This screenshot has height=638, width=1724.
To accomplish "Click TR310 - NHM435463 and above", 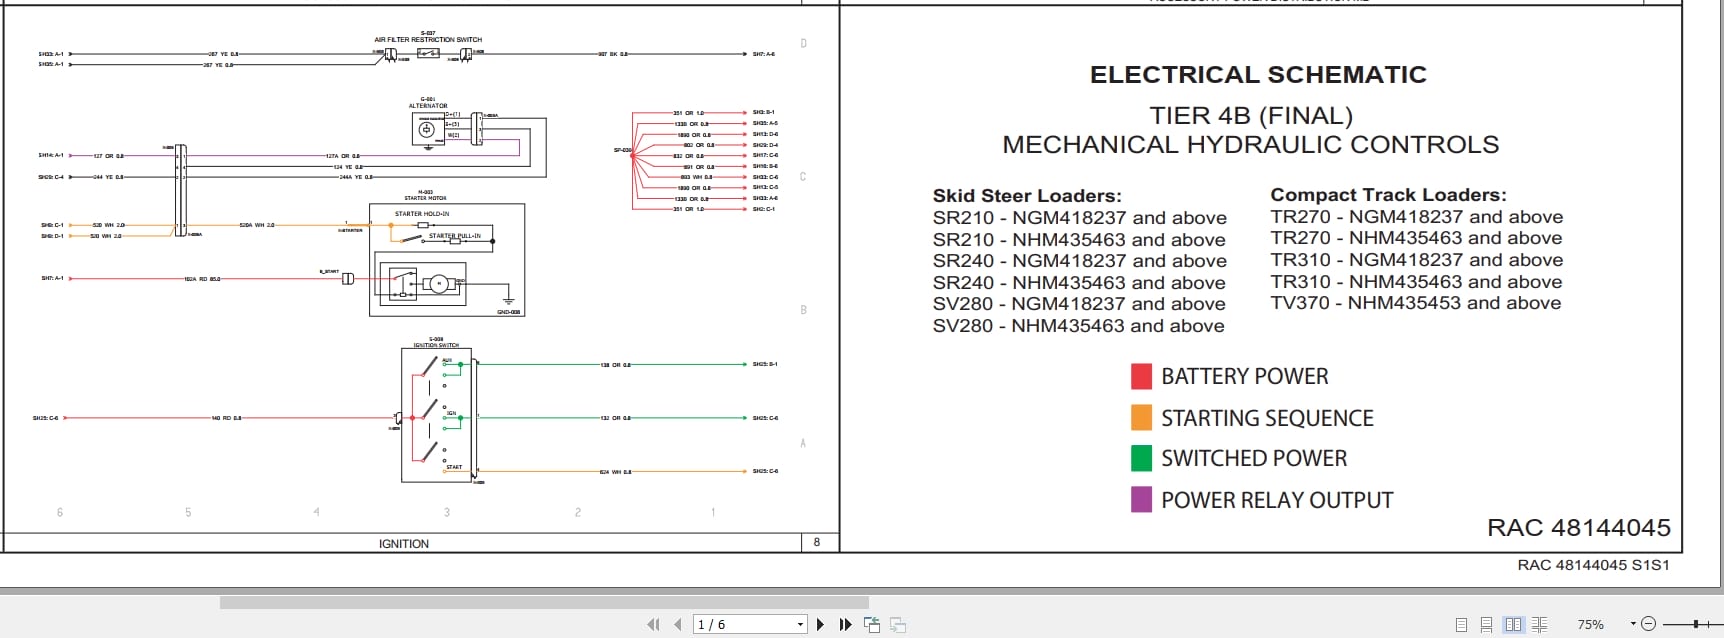I will [x=1416, y=282].
